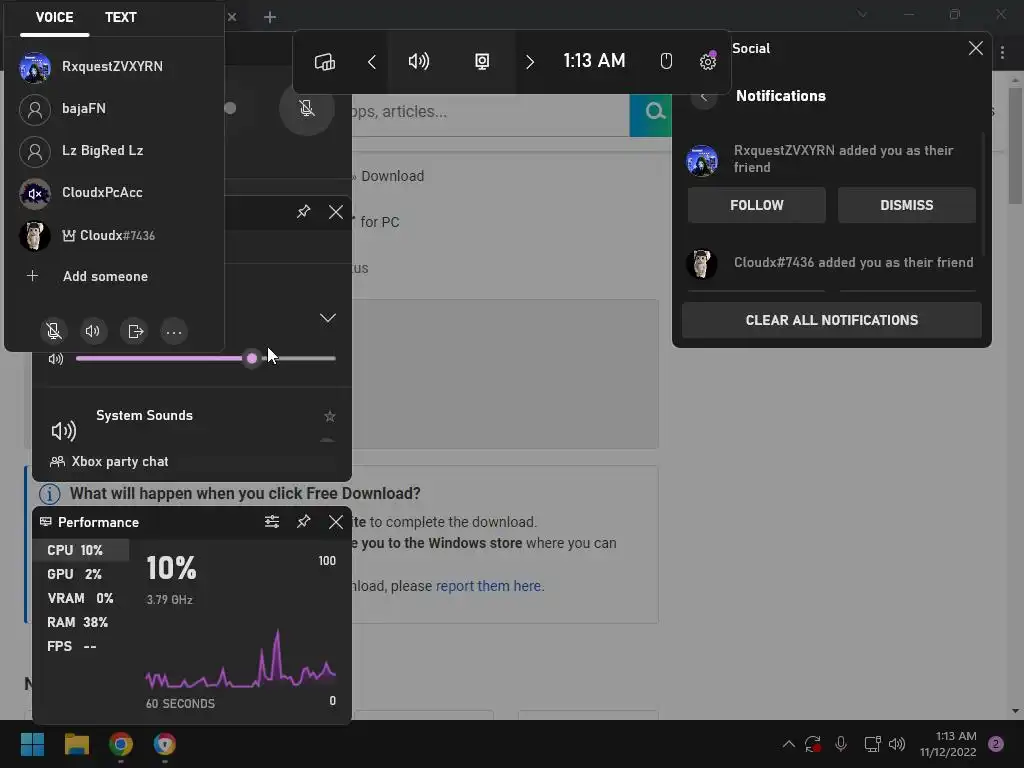This screenshot has width=1024, height=768.
Task: Click the info icon beside What will happen
Action: 50,494
